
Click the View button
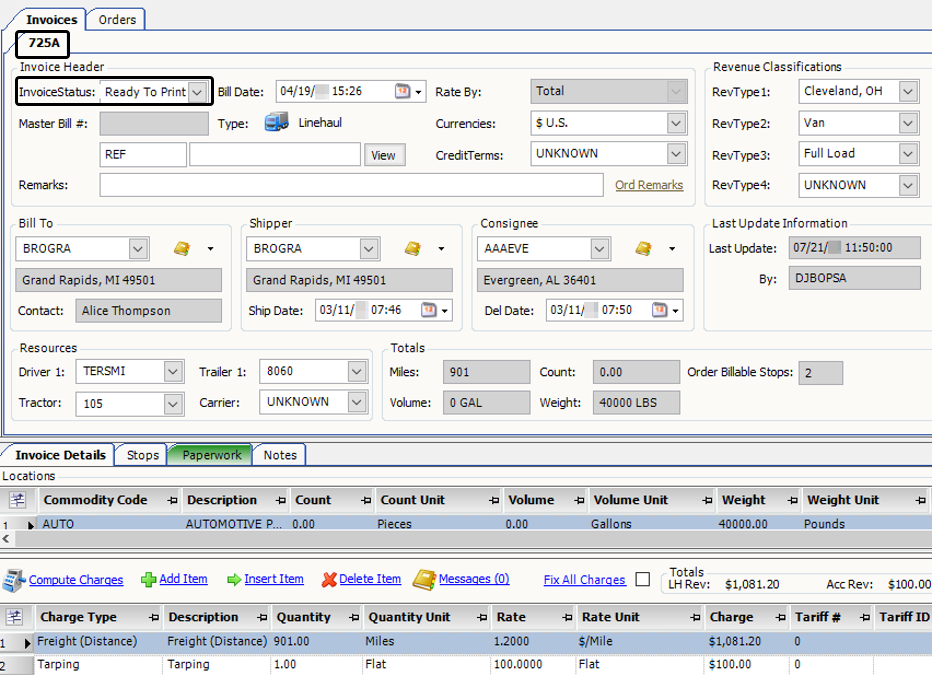[384, 155]
